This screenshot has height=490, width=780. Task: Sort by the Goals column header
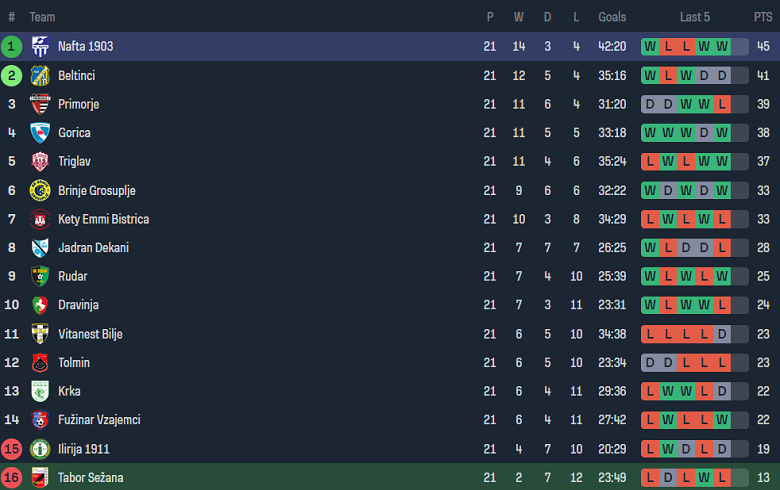point(612,17)
